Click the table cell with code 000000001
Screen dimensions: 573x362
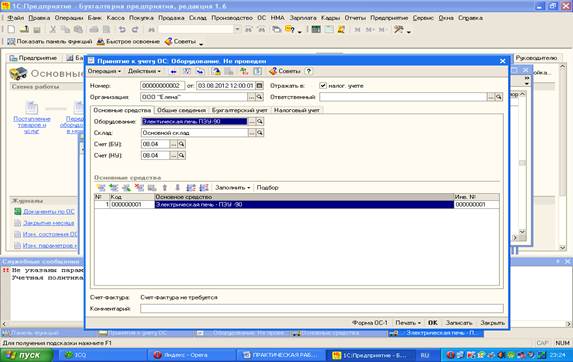[x=132, y=205]
